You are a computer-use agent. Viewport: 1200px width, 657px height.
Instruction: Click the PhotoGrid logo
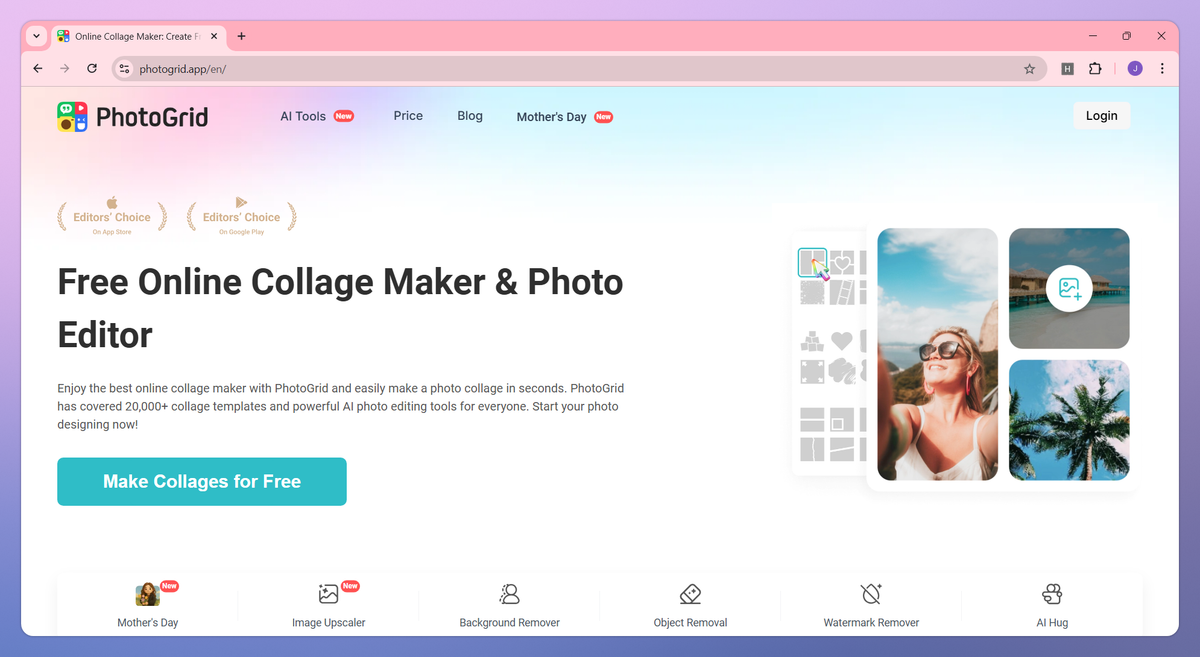point(132,116)
